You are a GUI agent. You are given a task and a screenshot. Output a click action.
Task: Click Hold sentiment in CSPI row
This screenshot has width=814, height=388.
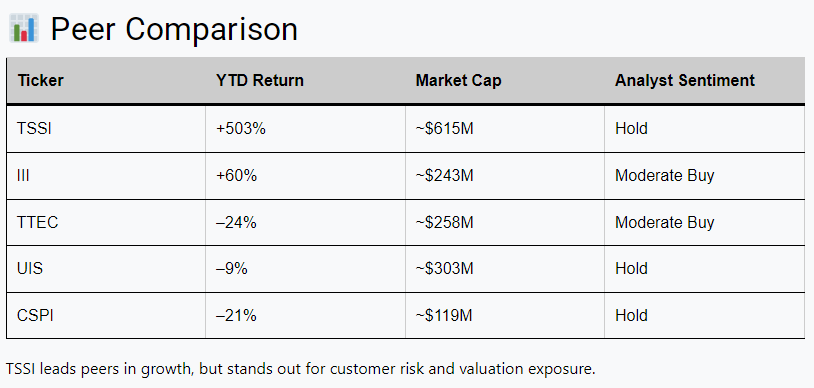coord(631,315)
